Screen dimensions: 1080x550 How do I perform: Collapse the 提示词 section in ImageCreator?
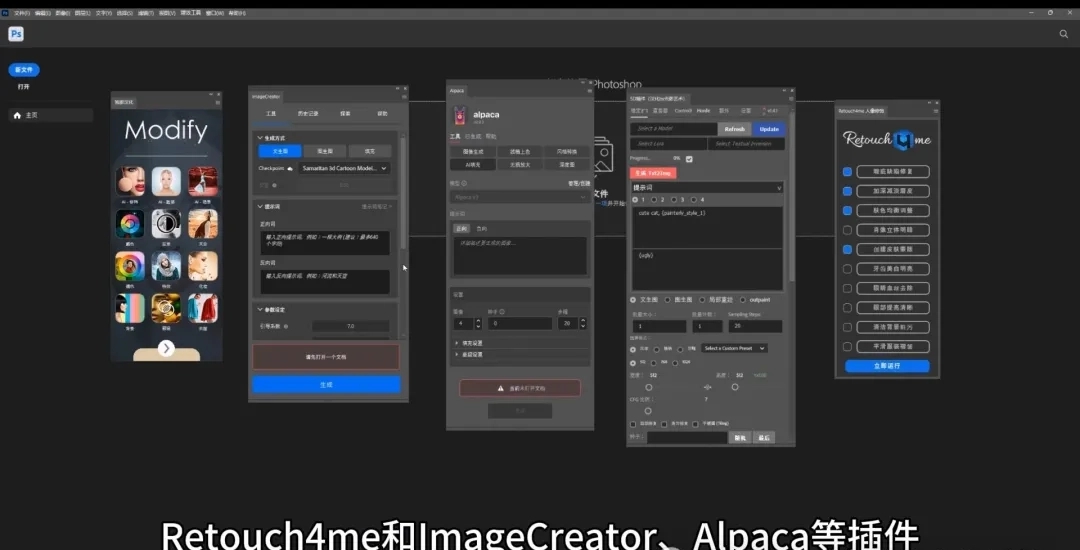(260, 206)
